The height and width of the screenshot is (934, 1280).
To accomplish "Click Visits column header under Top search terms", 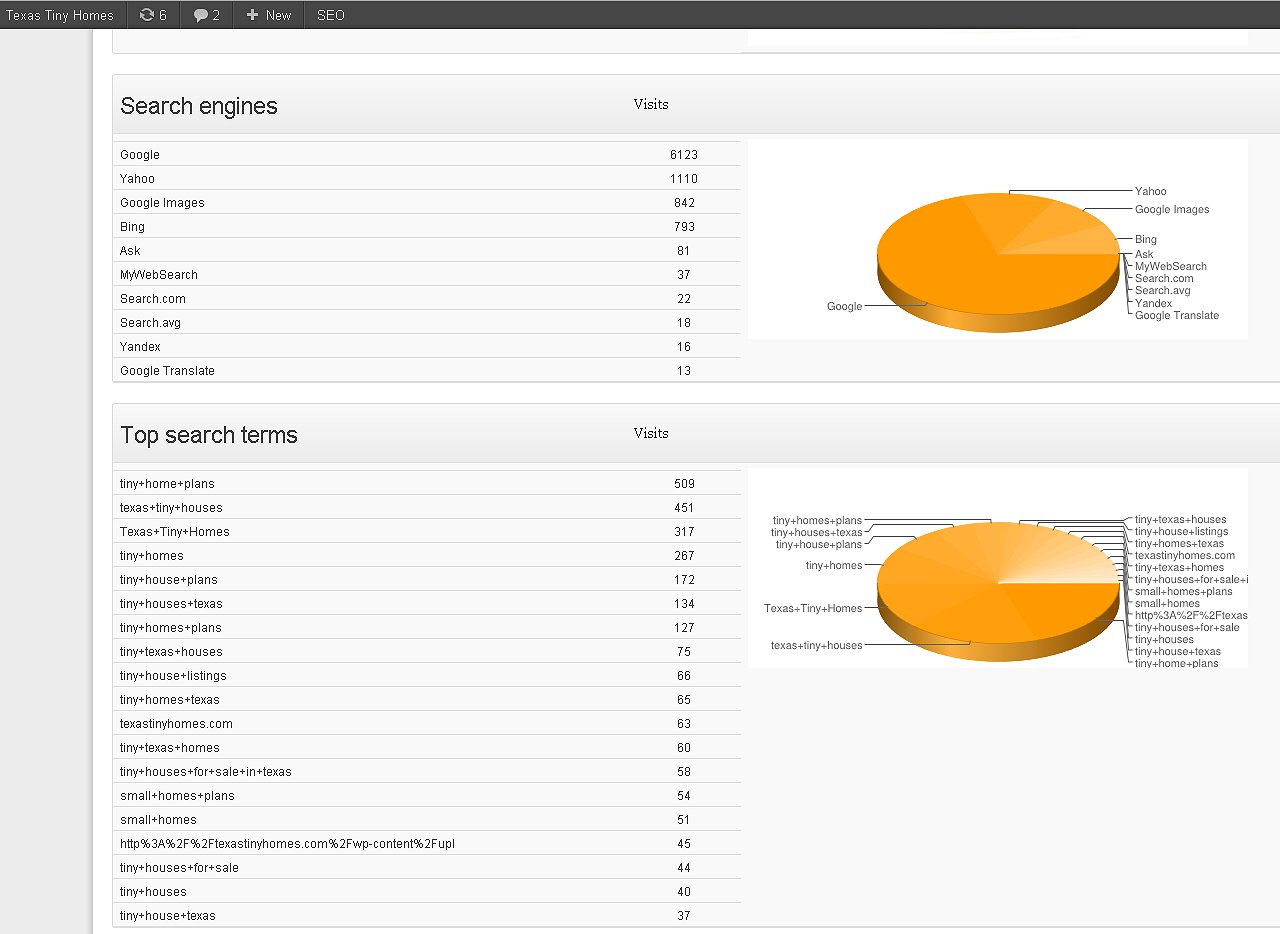I will (x=651, y=433).
